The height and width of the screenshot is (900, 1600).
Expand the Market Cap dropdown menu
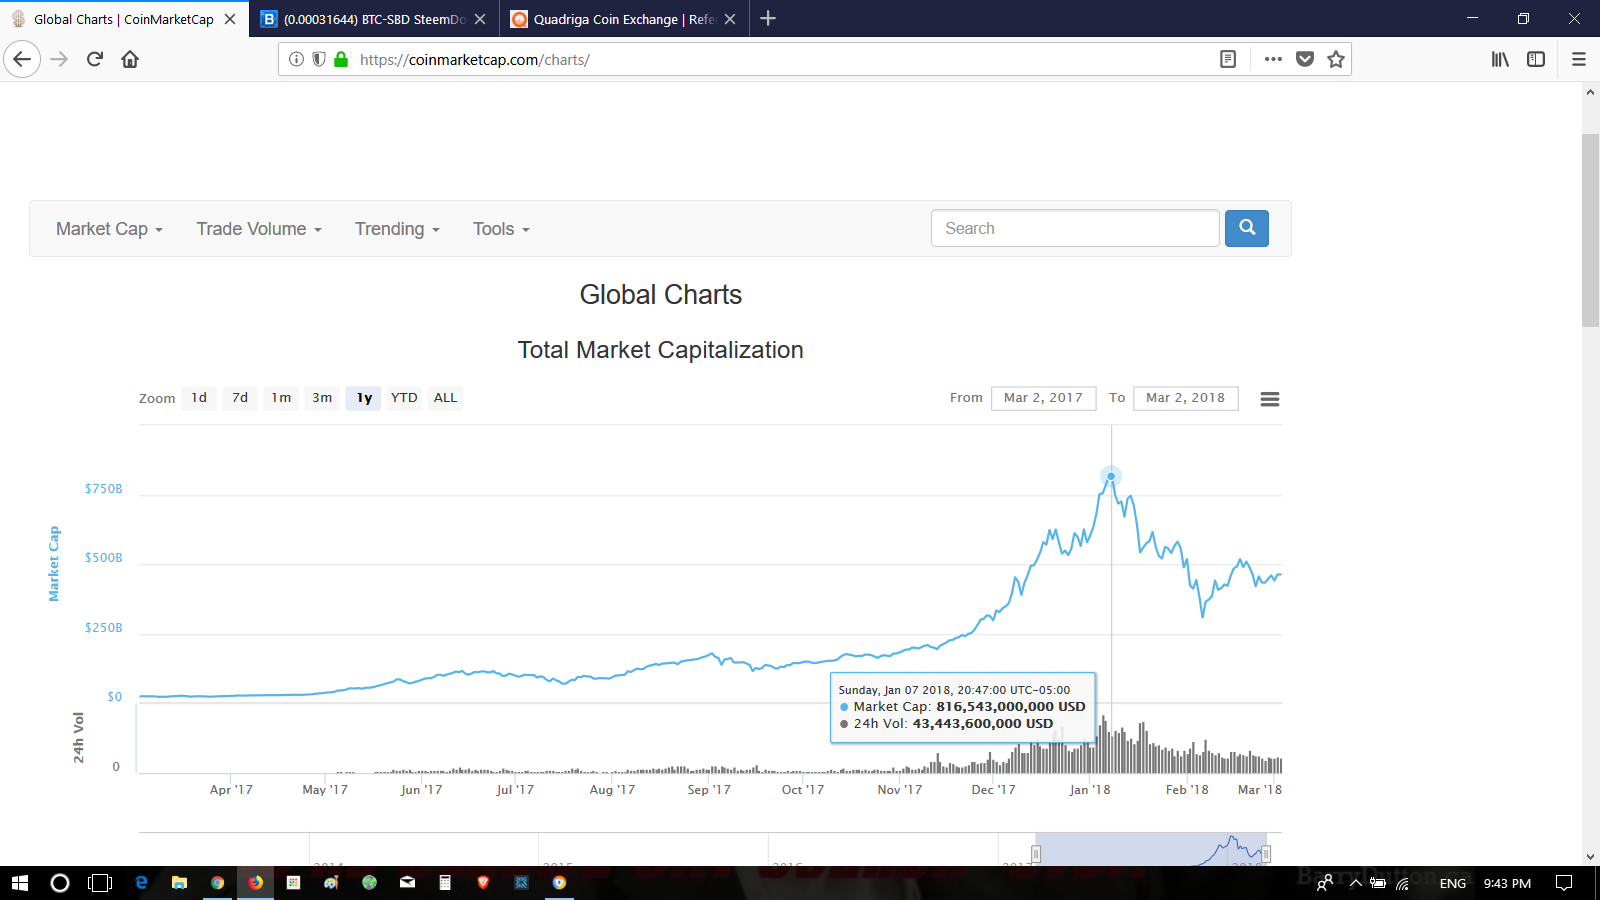tap(109, 229)
